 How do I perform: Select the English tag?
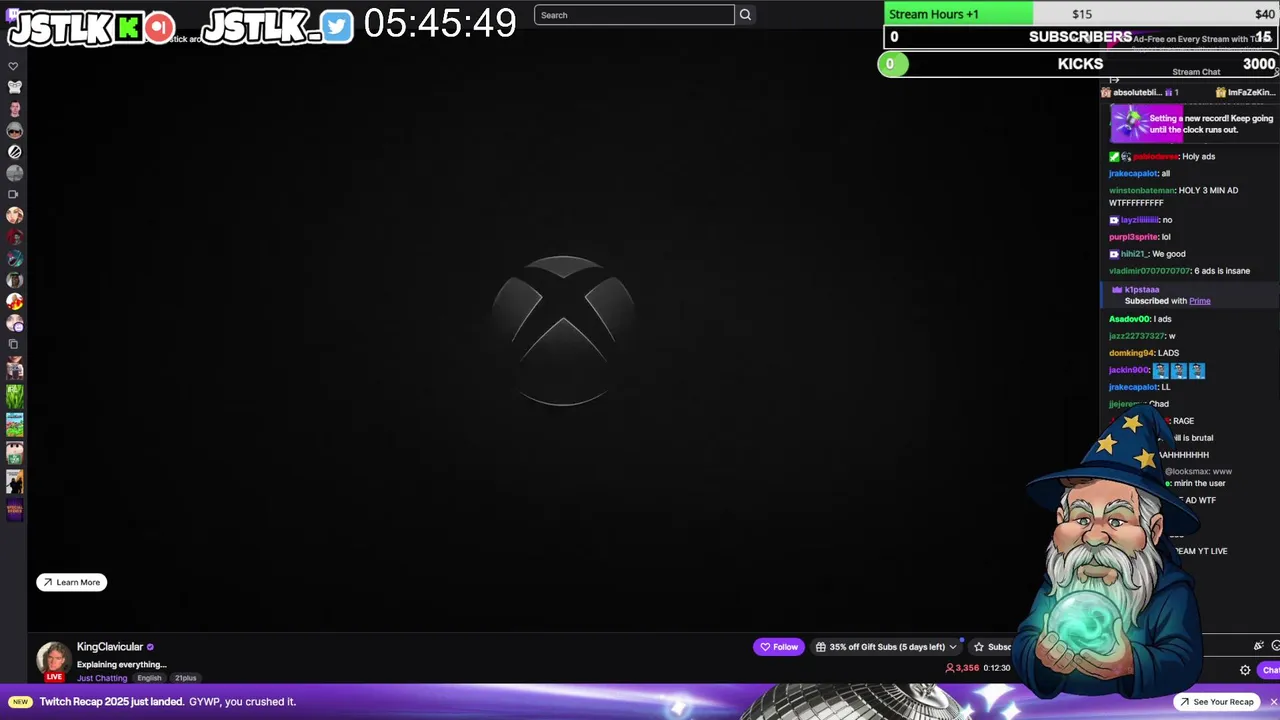(149, 678)
